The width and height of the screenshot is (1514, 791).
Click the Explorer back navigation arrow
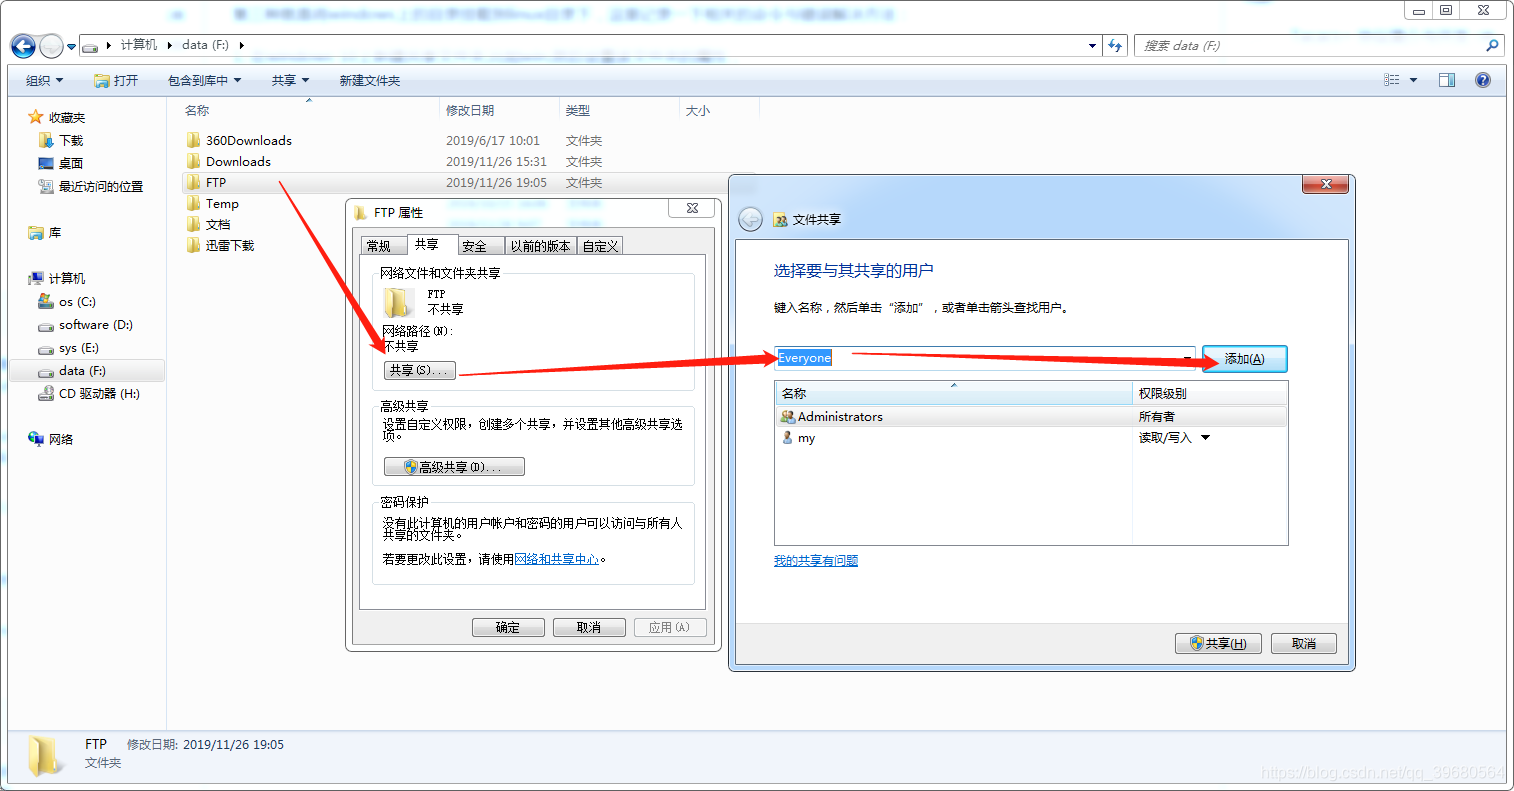(23, 46)
